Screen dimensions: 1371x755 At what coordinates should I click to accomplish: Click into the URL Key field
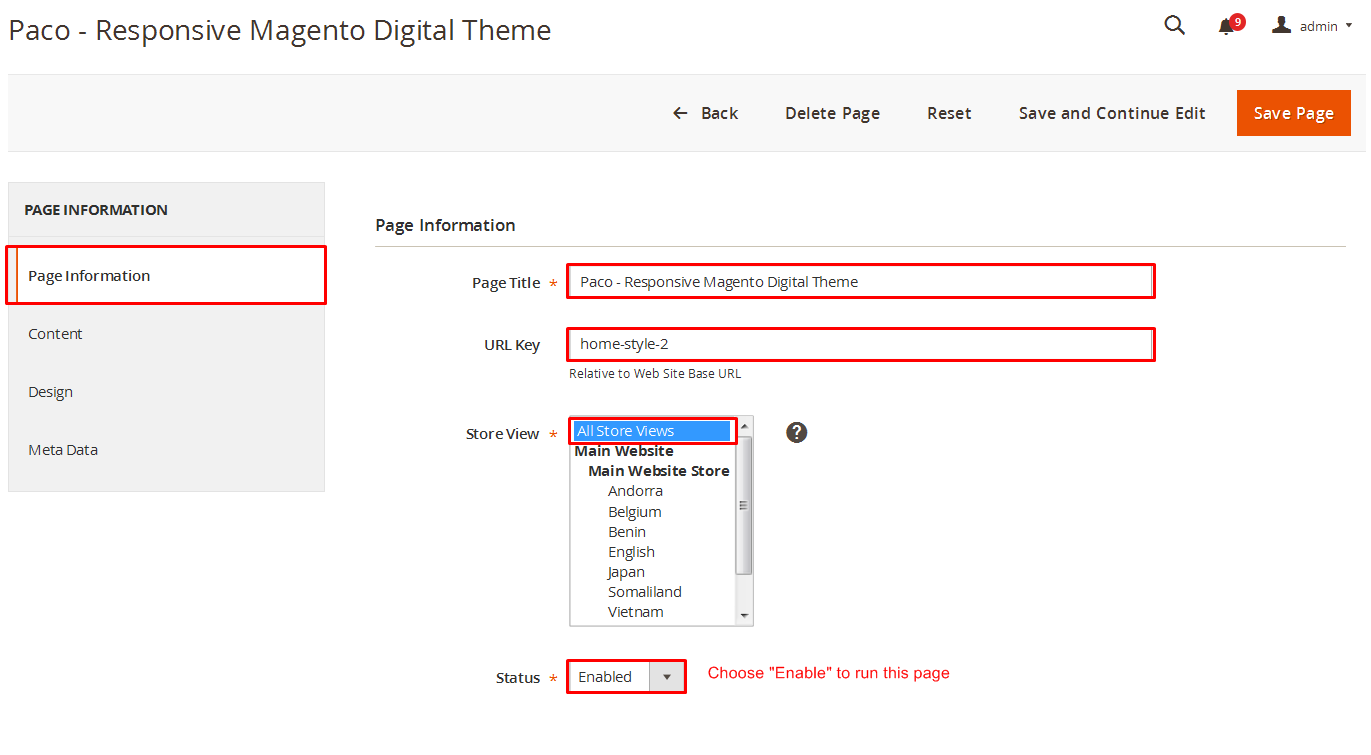pos(861,344)
